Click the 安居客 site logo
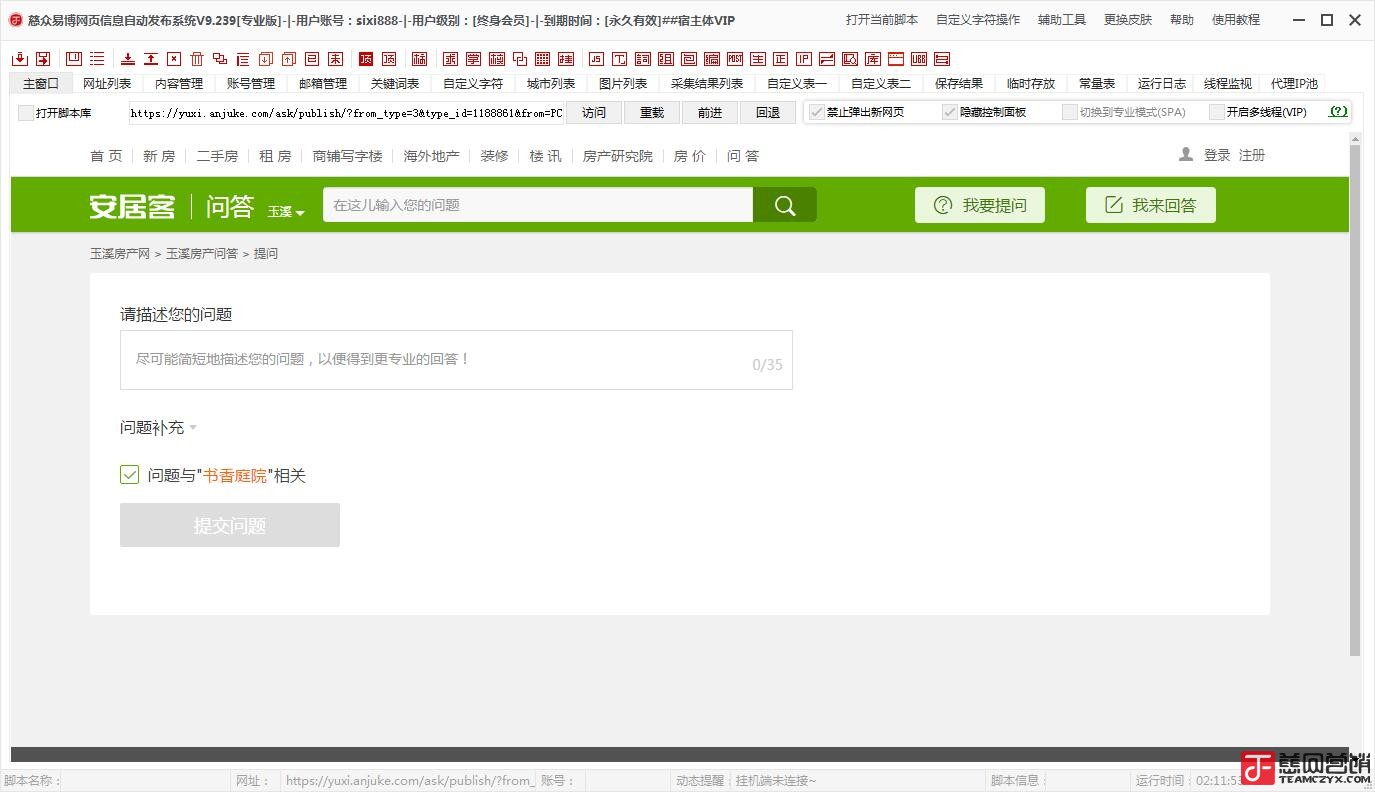Viewport: 1375px width, 792px height. click(x=132, y=206)
